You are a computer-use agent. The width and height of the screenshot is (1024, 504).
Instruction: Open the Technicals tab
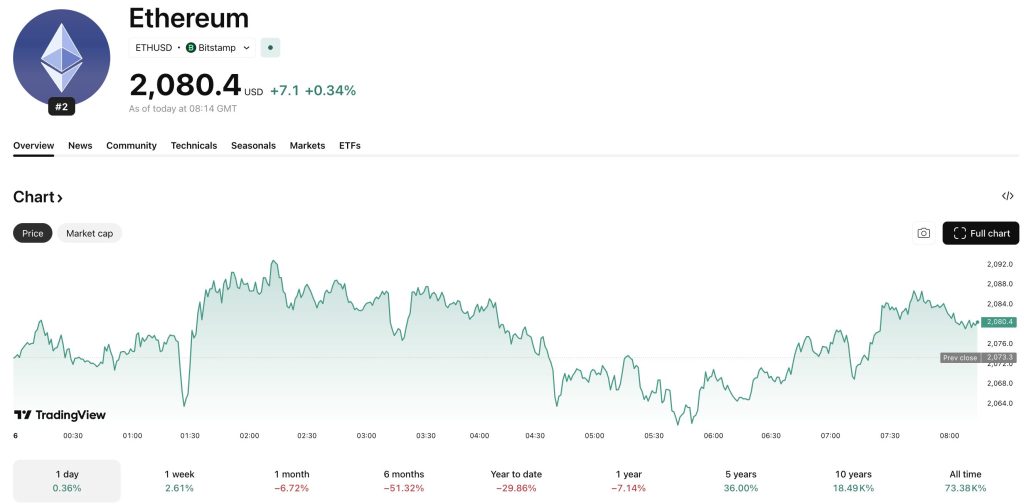tap(194, 146)
